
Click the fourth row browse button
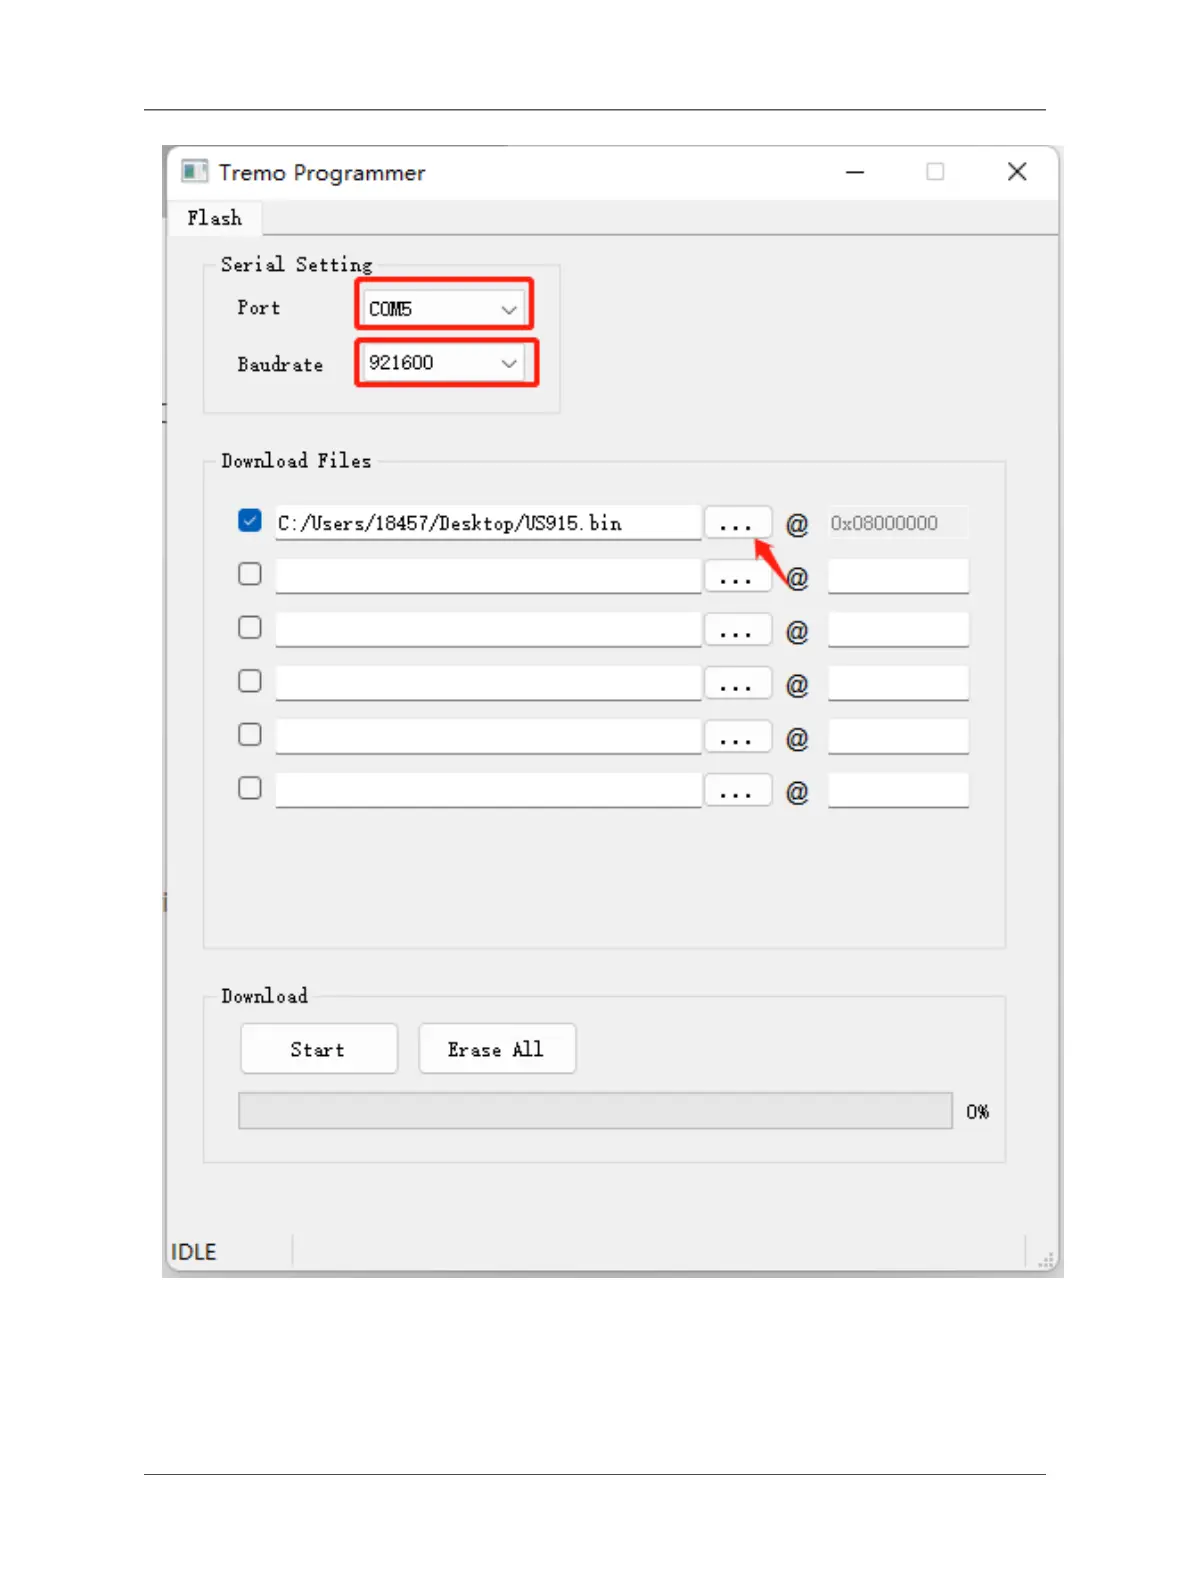click(738, 683)
